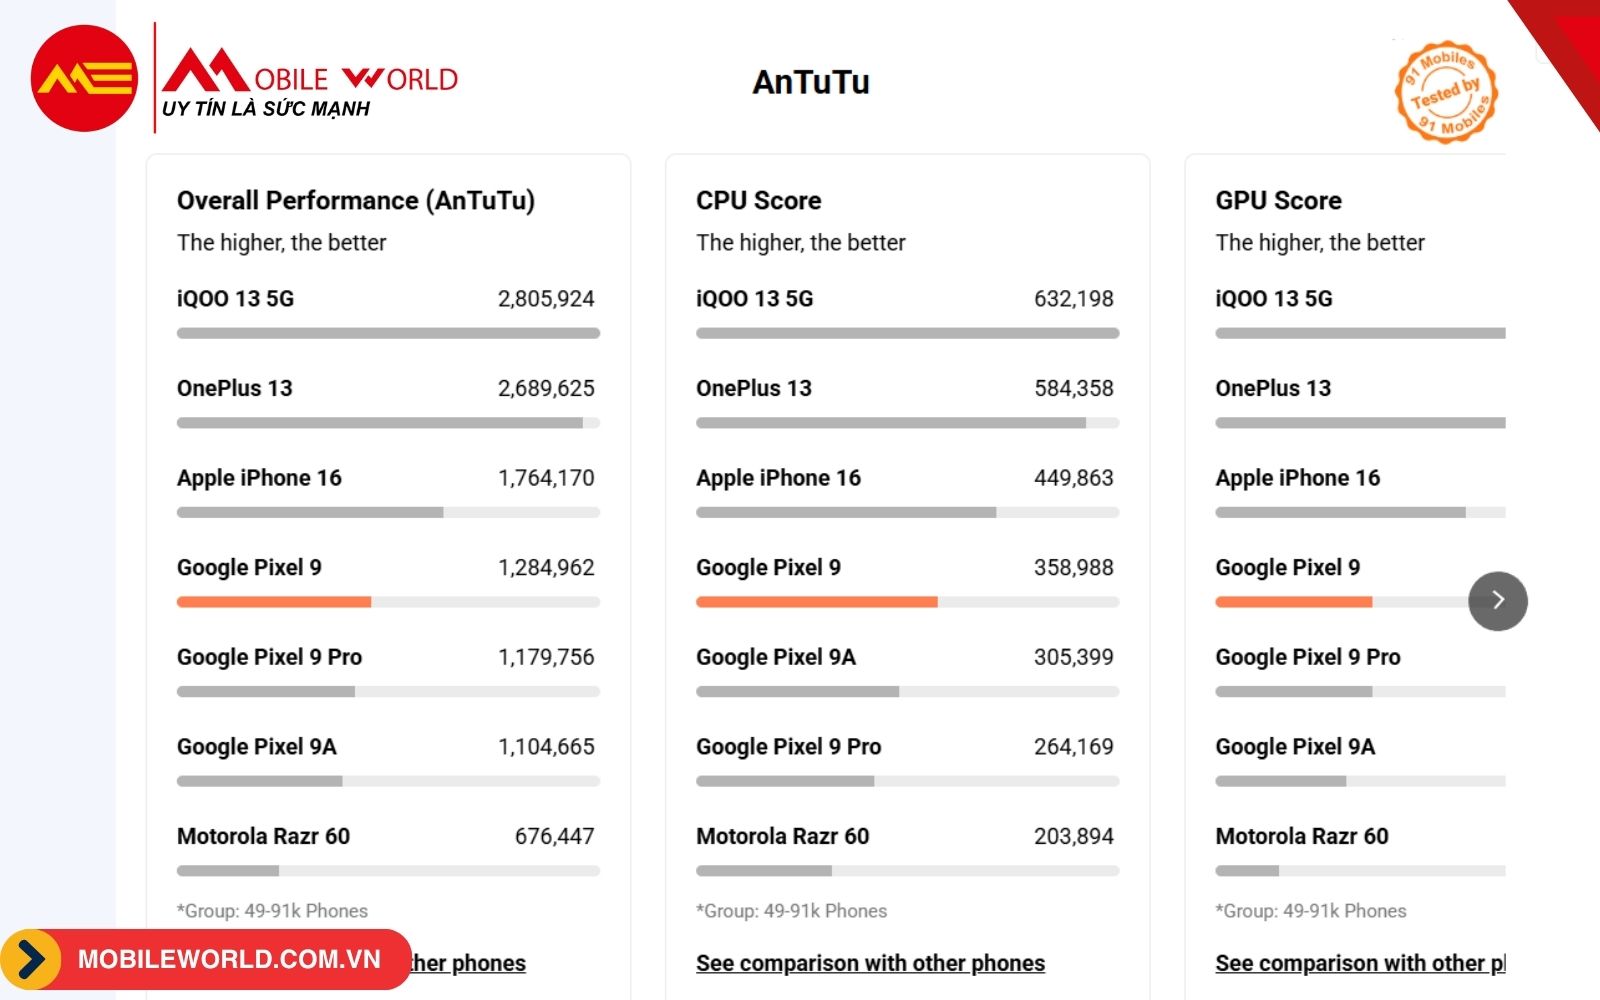Go to next benchmark card arrow

click(1497, 600)
